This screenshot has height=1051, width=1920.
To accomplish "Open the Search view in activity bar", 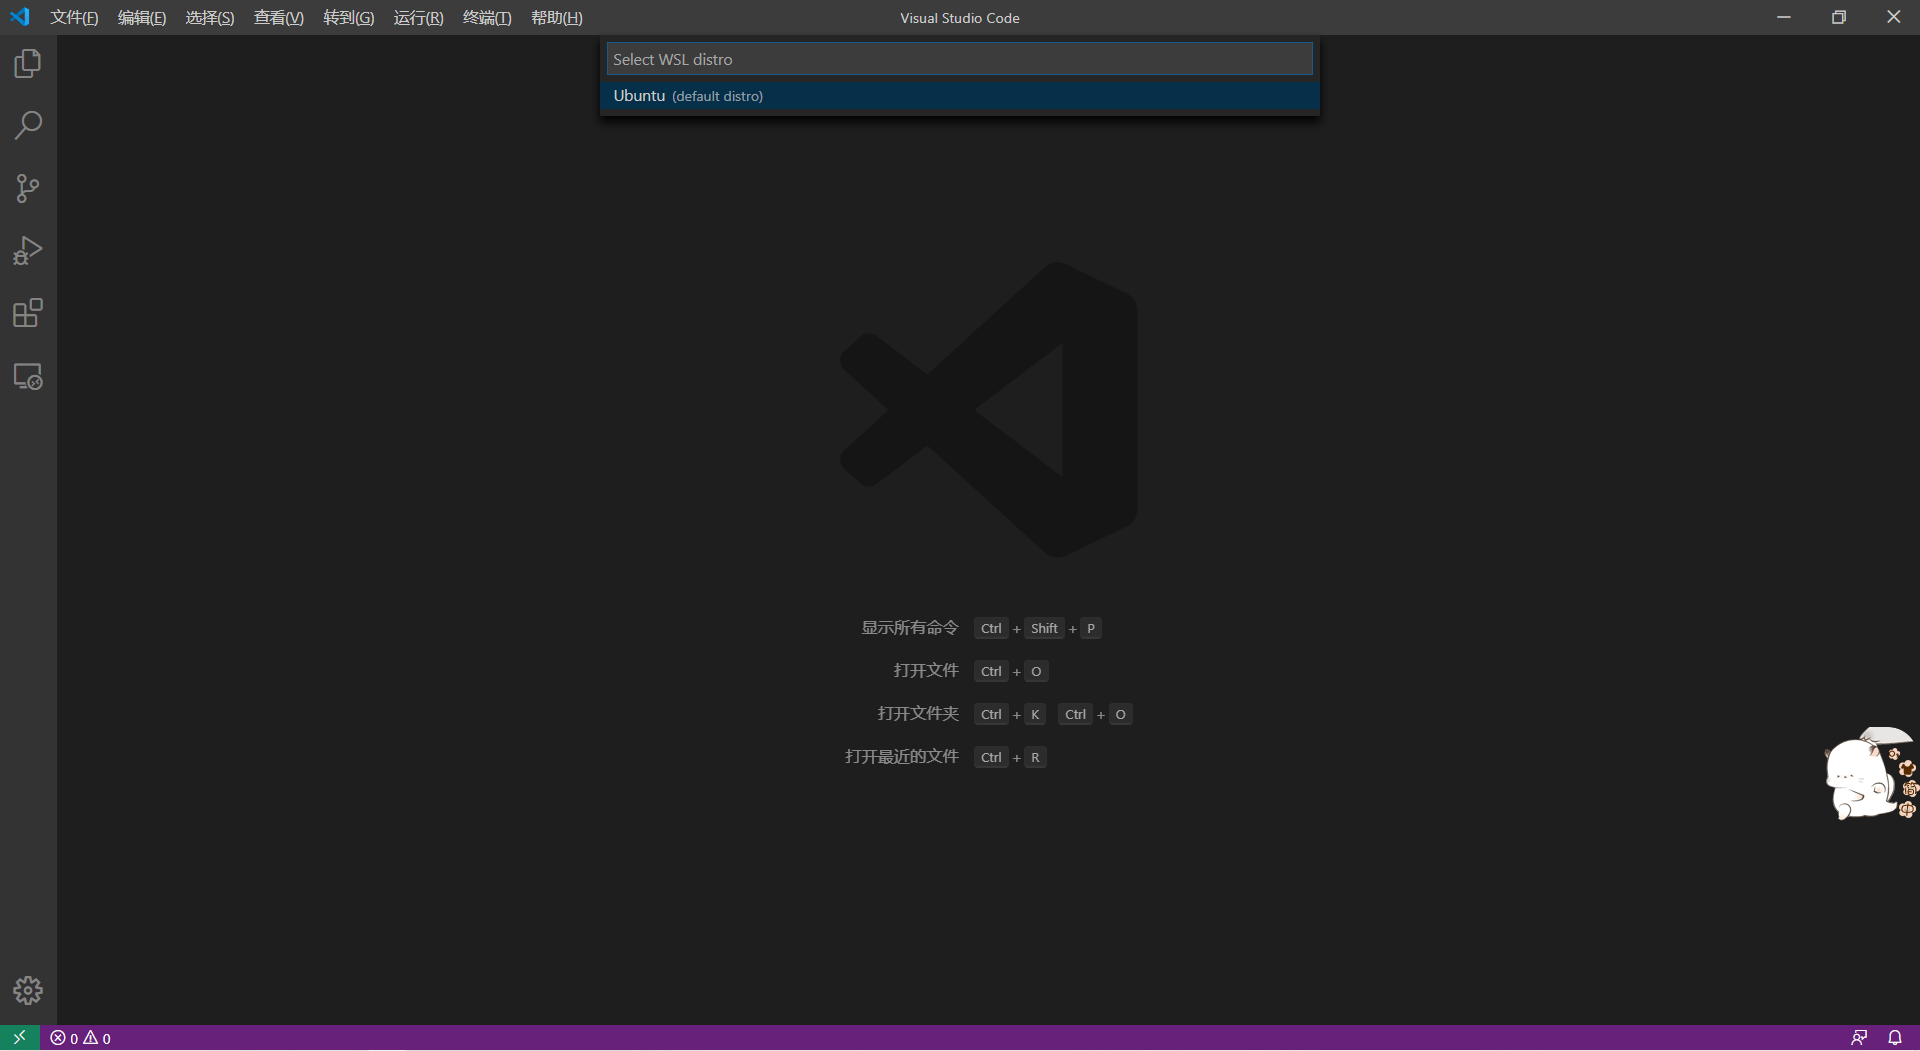I will (x=28, y=126).
